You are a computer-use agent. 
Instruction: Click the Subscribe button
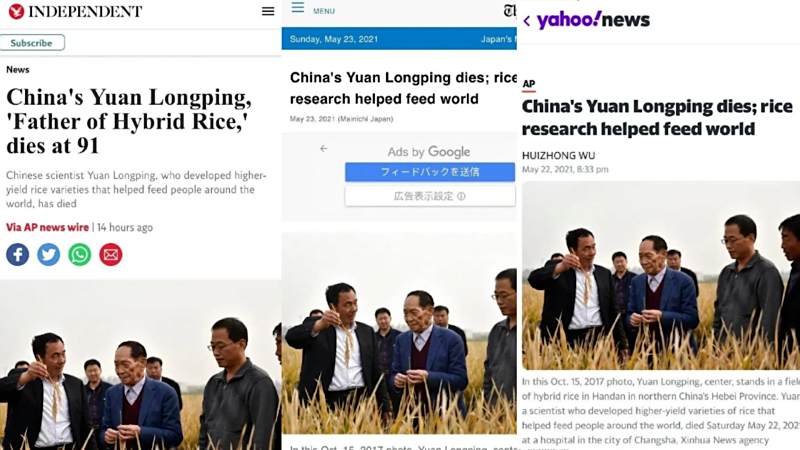coord(32,43)
